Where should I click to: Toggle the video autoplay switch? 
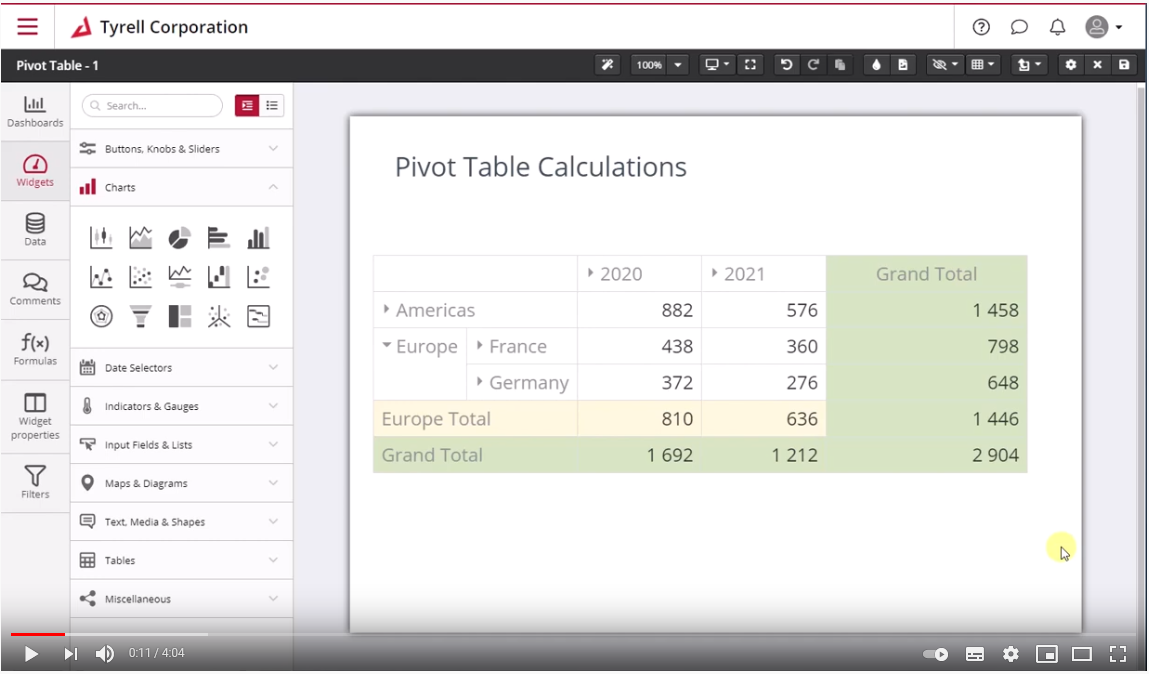click(936, 653)
